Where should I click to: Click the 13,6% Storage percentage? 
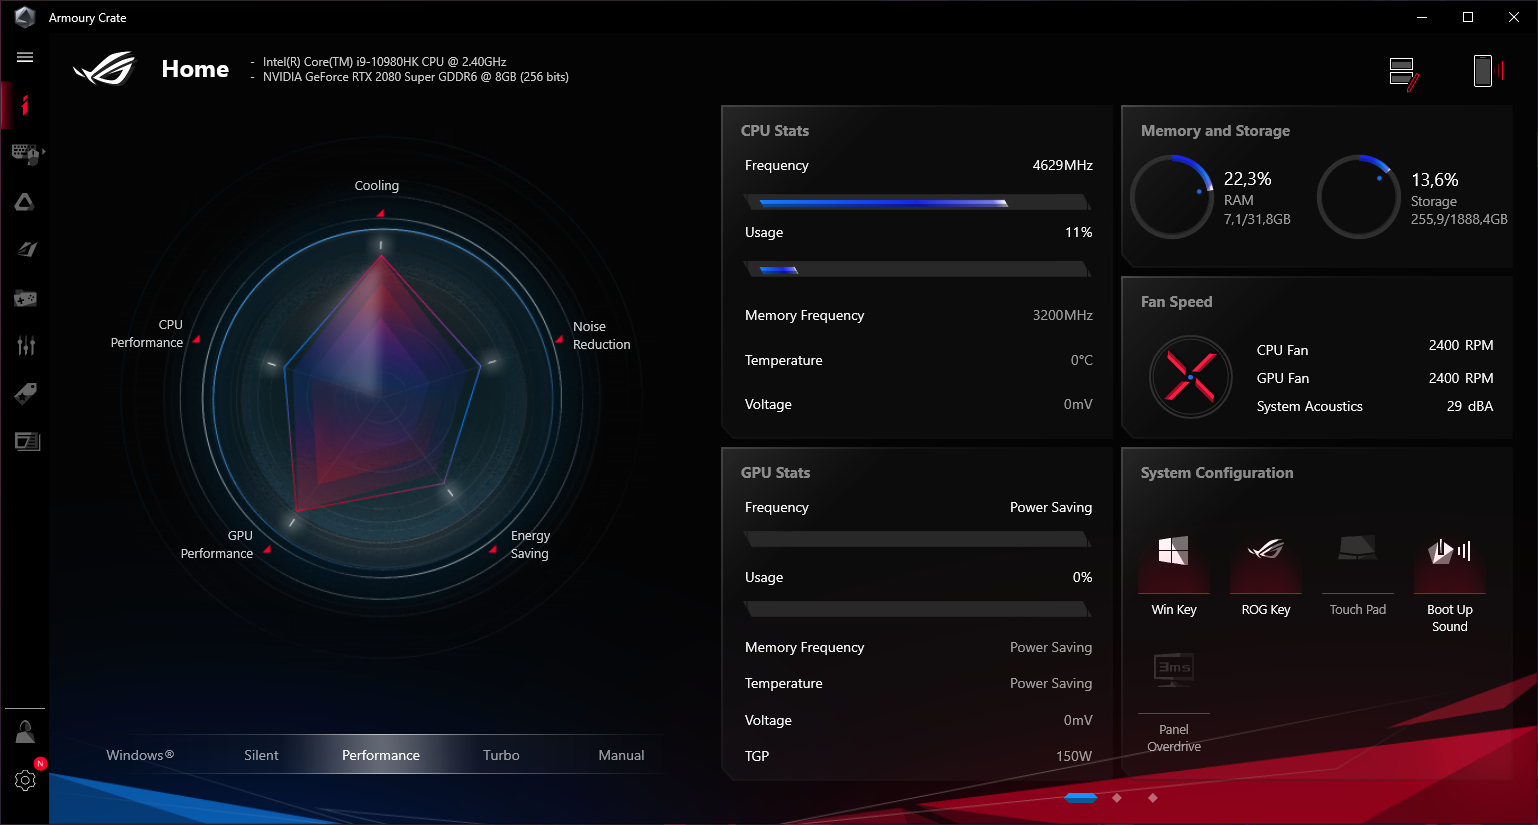coord(1435,180)
